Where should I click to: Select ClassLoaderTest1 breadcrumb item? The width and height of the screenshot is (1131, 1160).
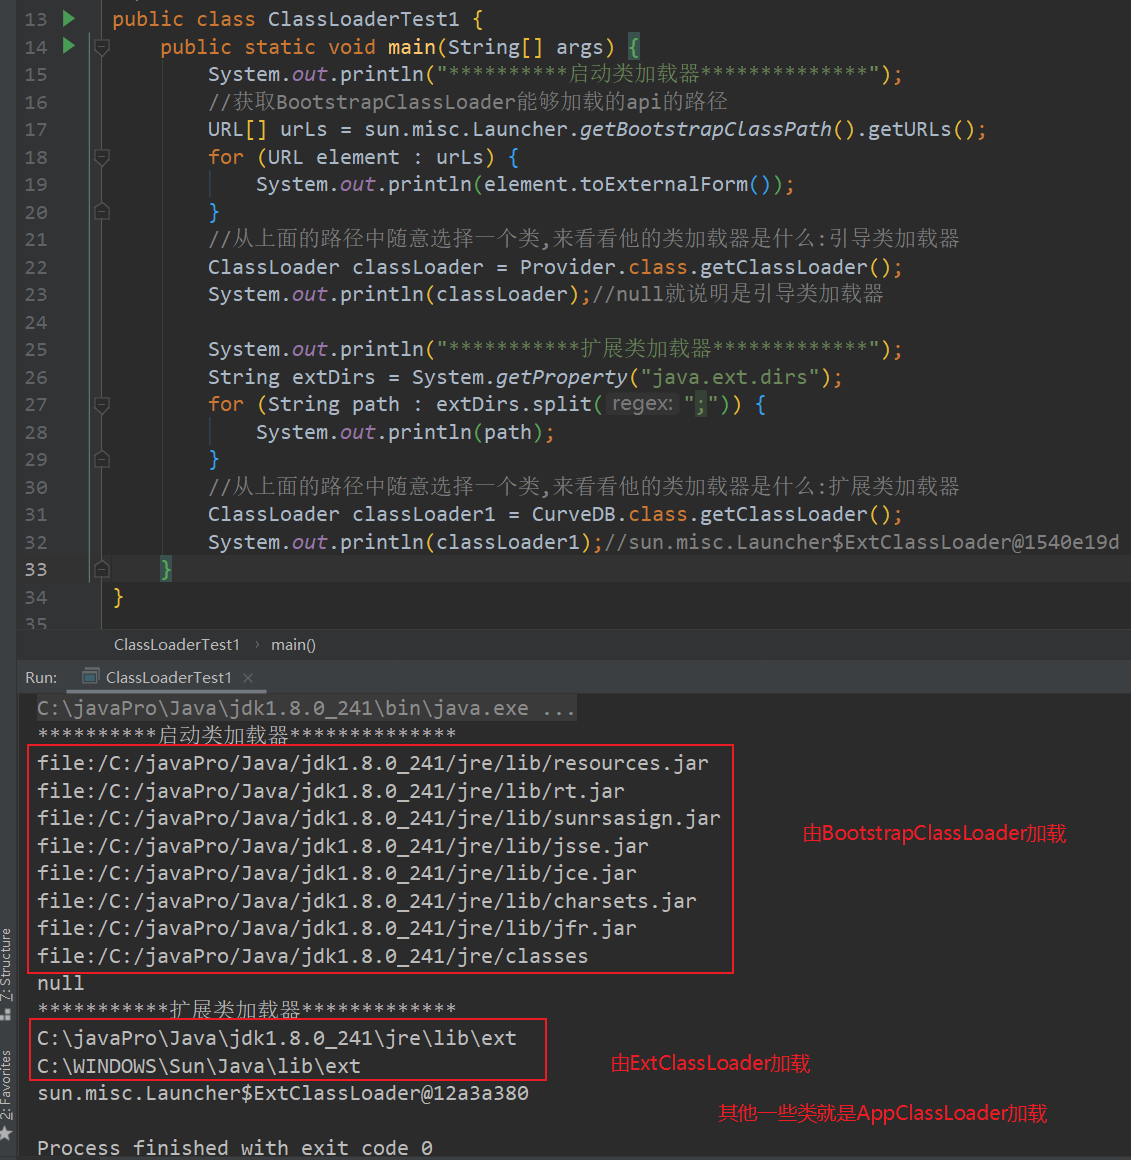pyautogui.click(x=177, y=644)
